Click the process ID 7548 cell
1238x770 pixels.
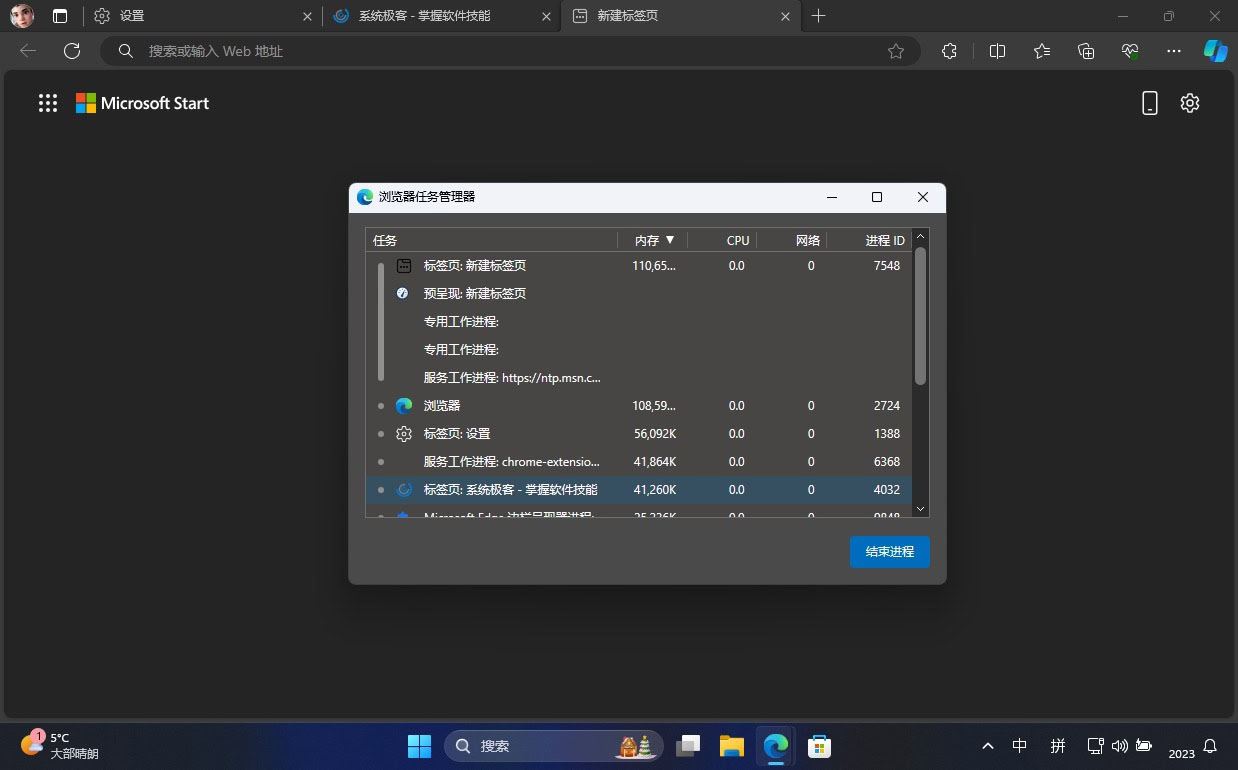click(886, 266)
